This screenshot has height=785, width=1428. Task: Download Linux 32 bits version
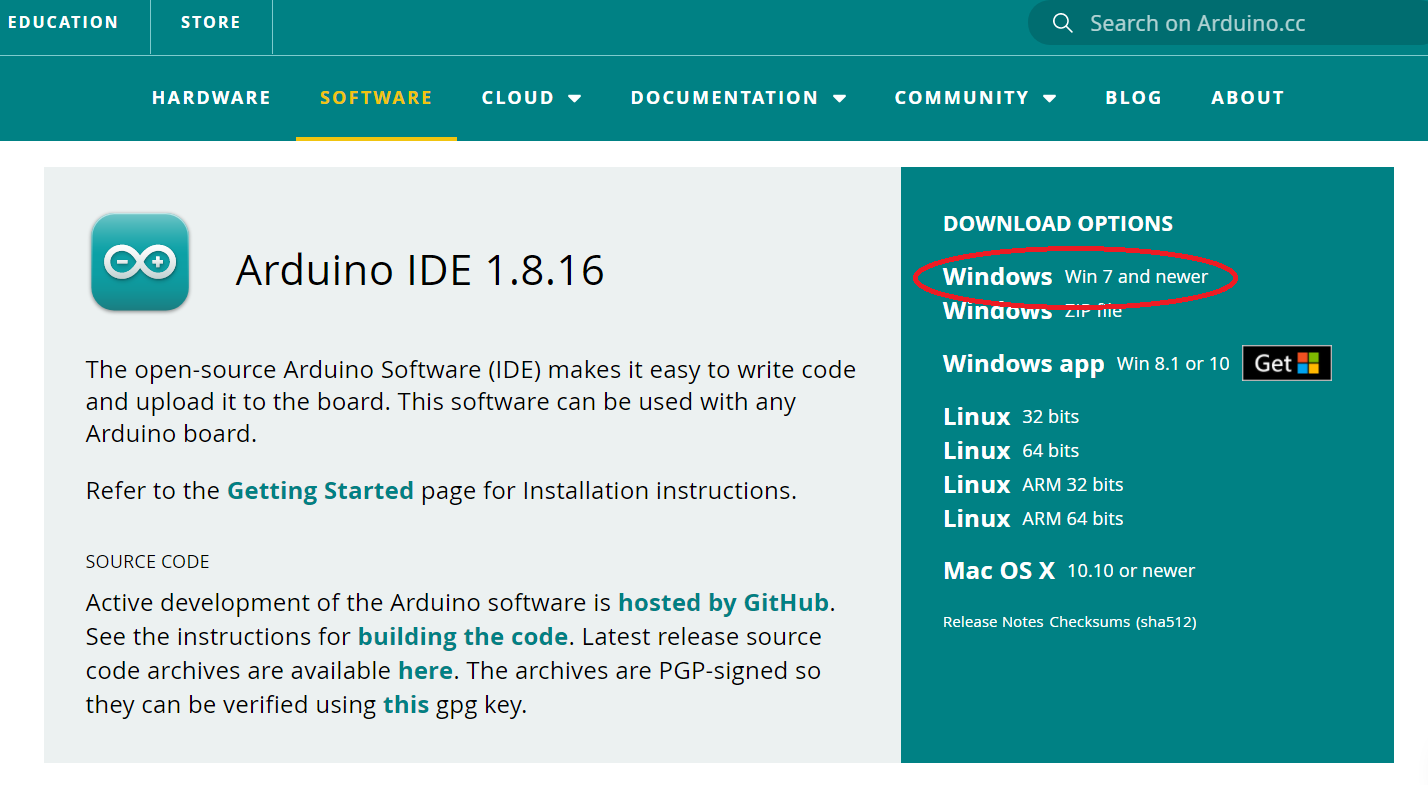point(1011,417)
